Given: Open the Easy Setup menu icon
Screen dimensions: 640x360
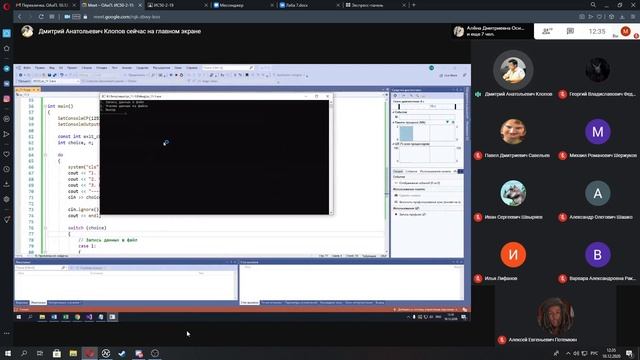Looking at the screenshot, I should (633, 17).
